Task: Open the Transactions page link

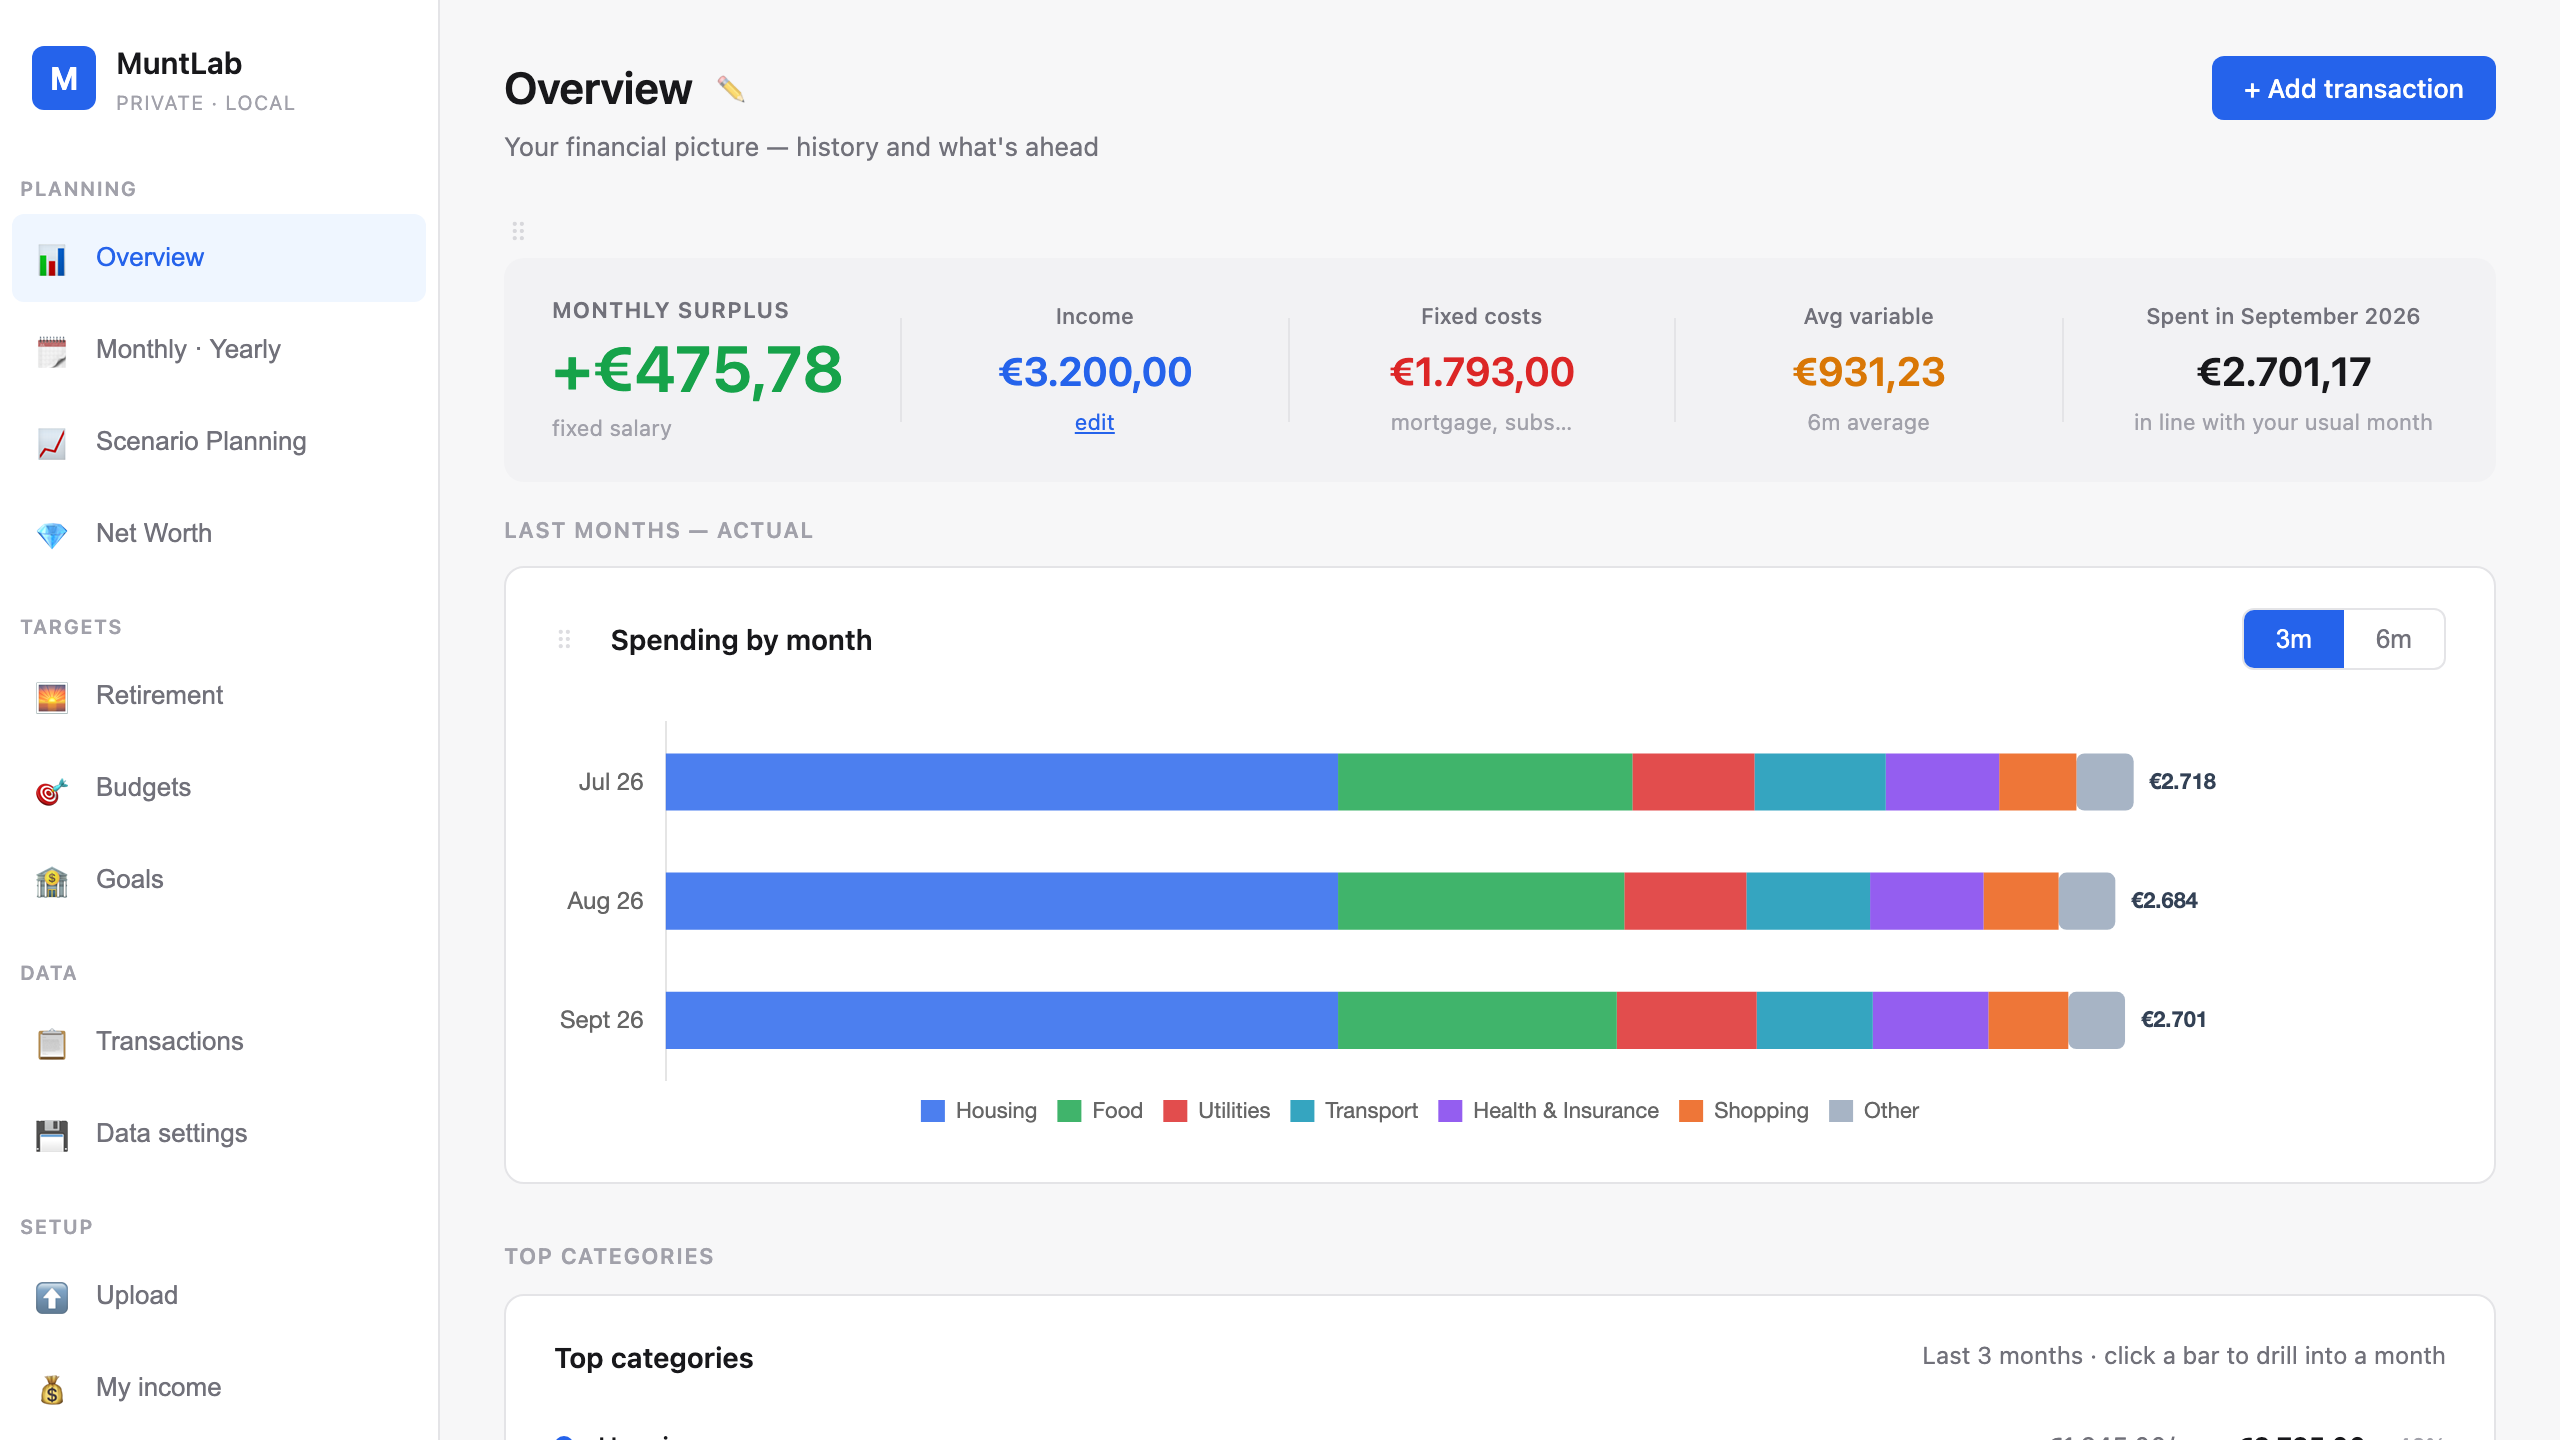Action: pos(218,1042)
